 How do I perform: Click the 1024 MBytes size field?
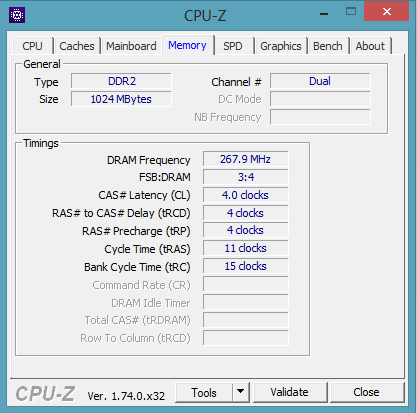(x=121, y=99)
